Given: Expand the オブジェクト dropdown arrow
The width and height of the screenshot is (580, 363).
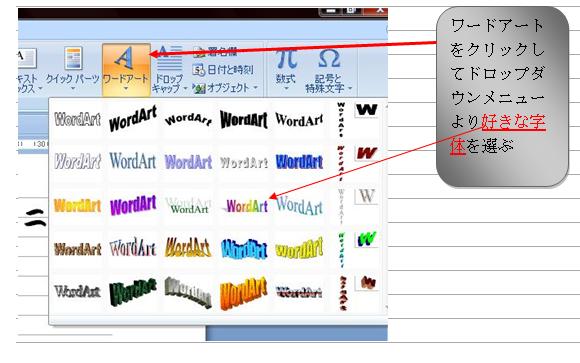Looking at the screenshot, I should 256,88.
